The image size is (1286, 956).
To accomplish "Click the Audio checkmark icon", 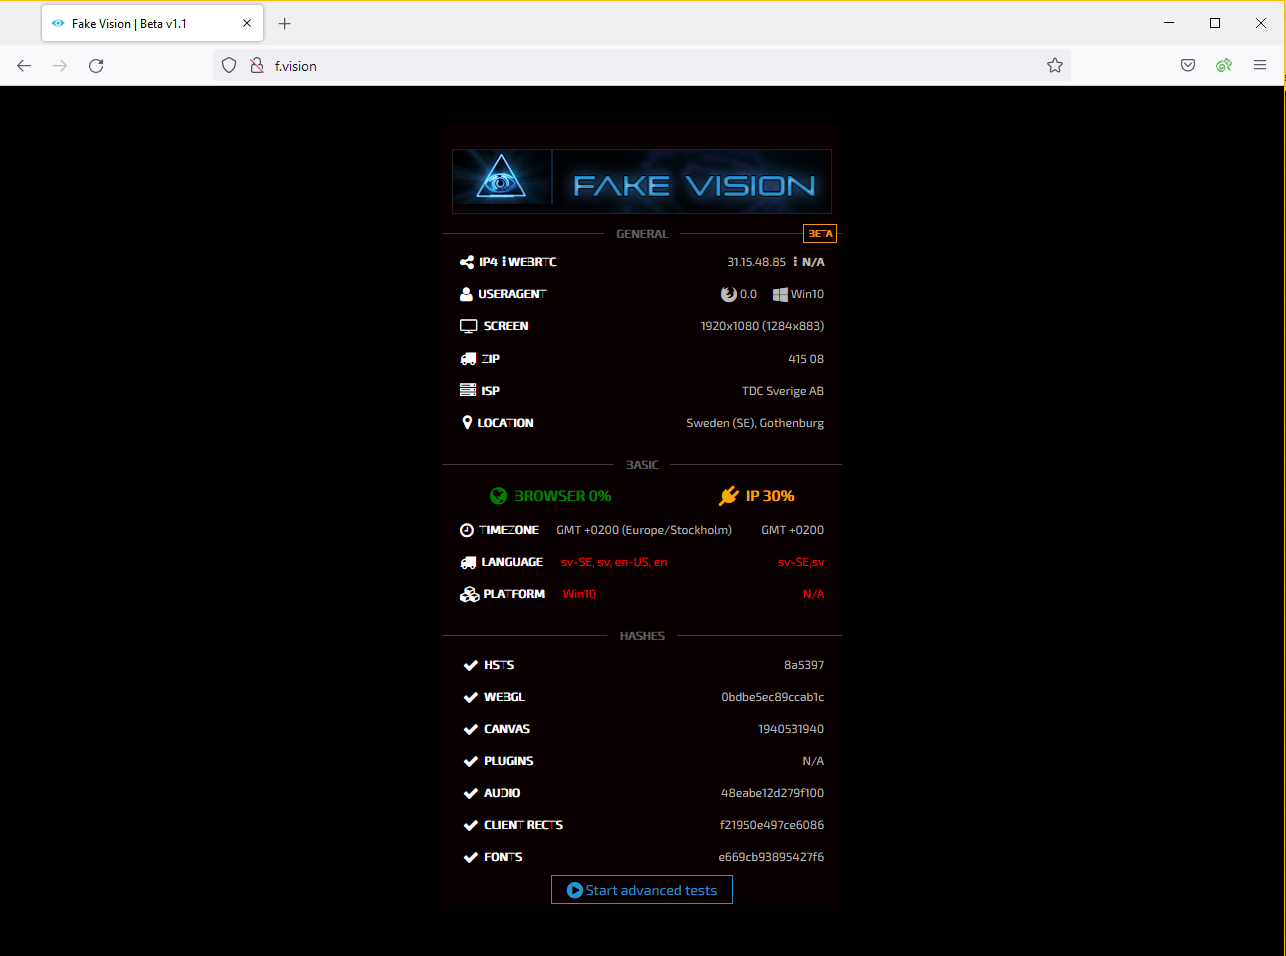I will pyautogui.click(x=470, y=793).
